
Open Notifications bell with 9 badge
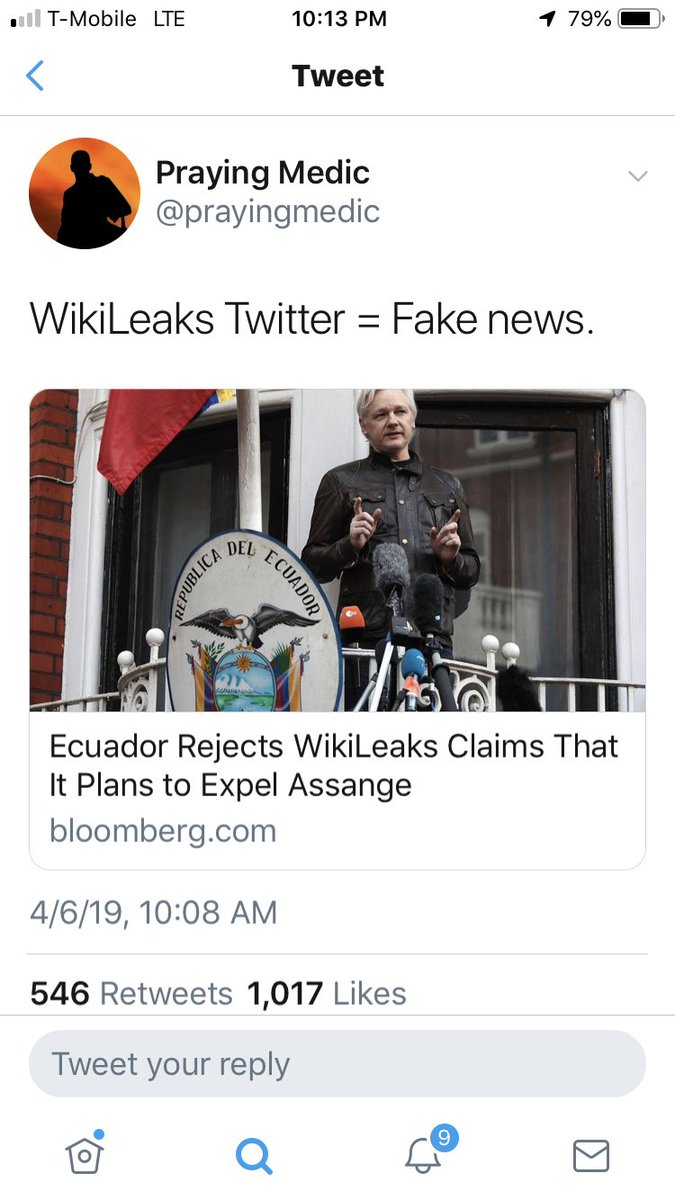pyautogui.click(x=424, y=1155)
